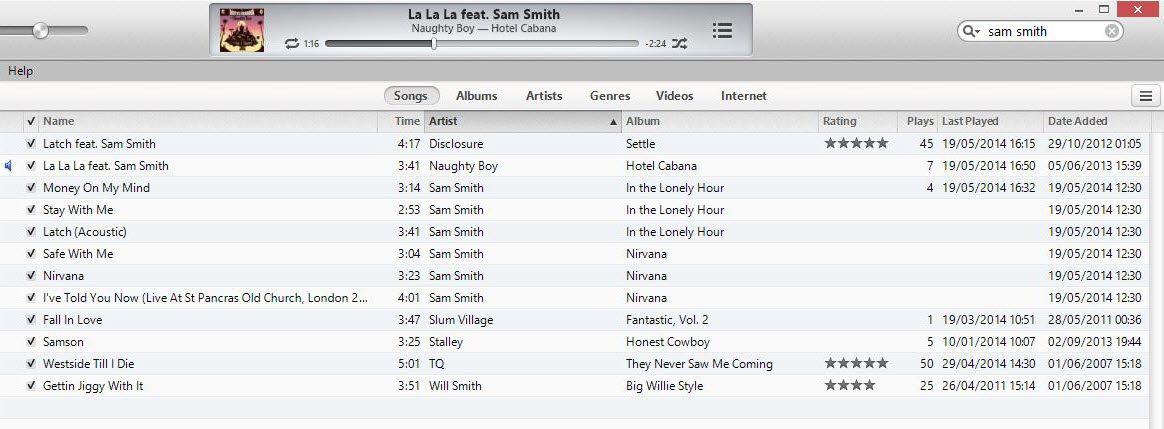Uncheck Safe With Me
1164x429 pixels.
point(30,254)
